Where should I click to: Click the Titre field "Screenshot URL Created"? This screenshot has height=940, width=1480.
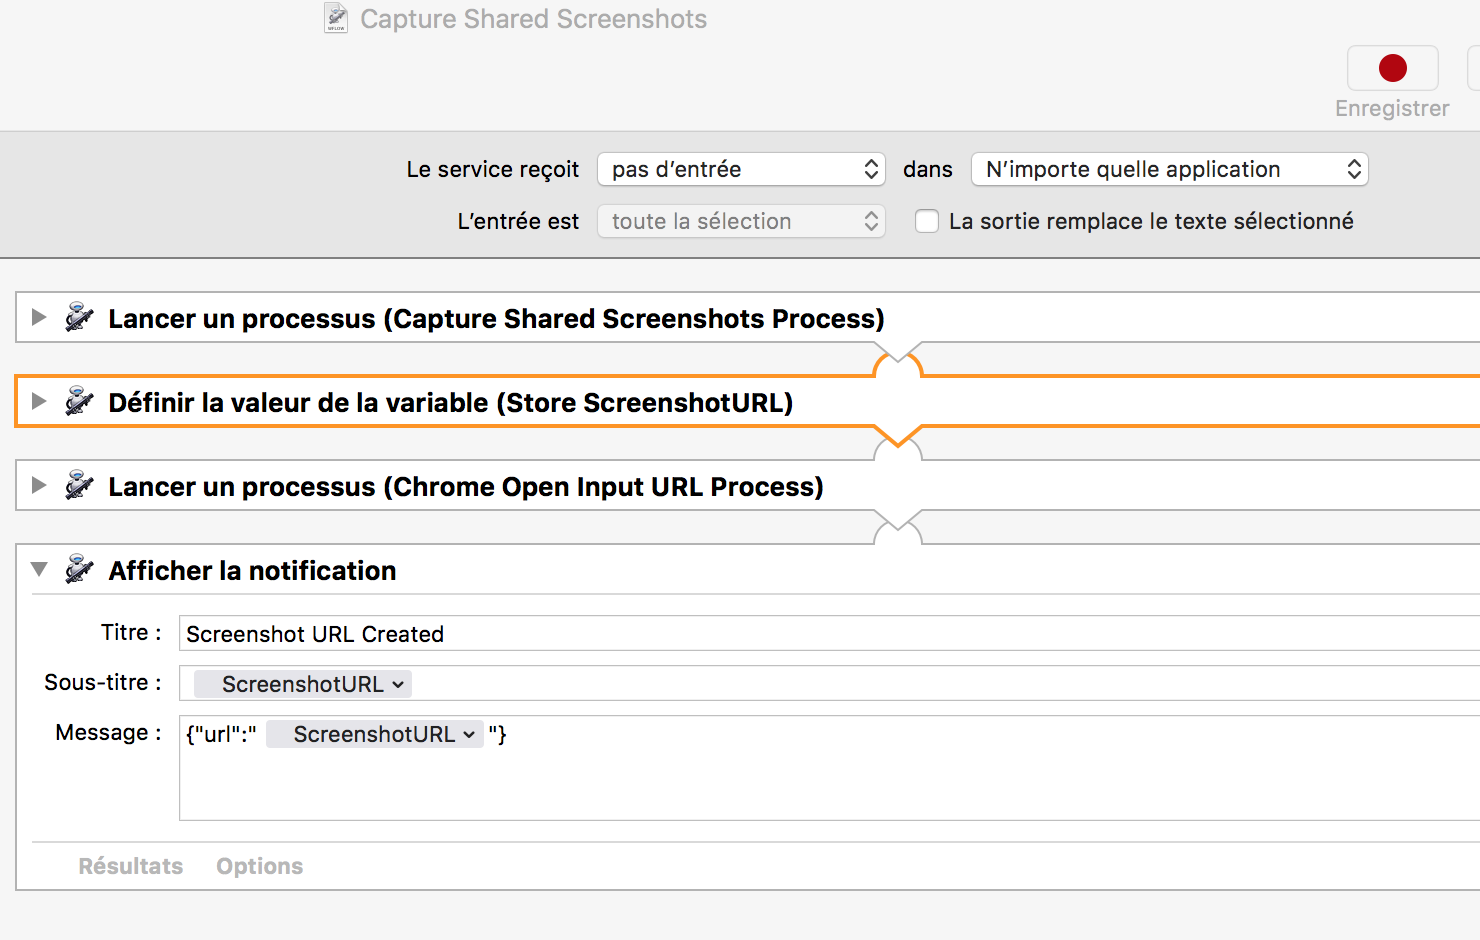click(x=800, y=634)
